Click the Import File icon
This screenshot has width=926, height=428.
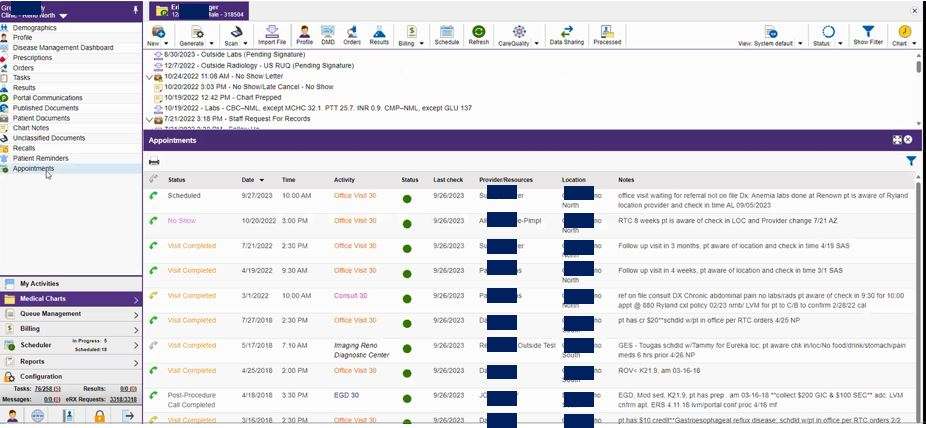click(x=272, y=31)
